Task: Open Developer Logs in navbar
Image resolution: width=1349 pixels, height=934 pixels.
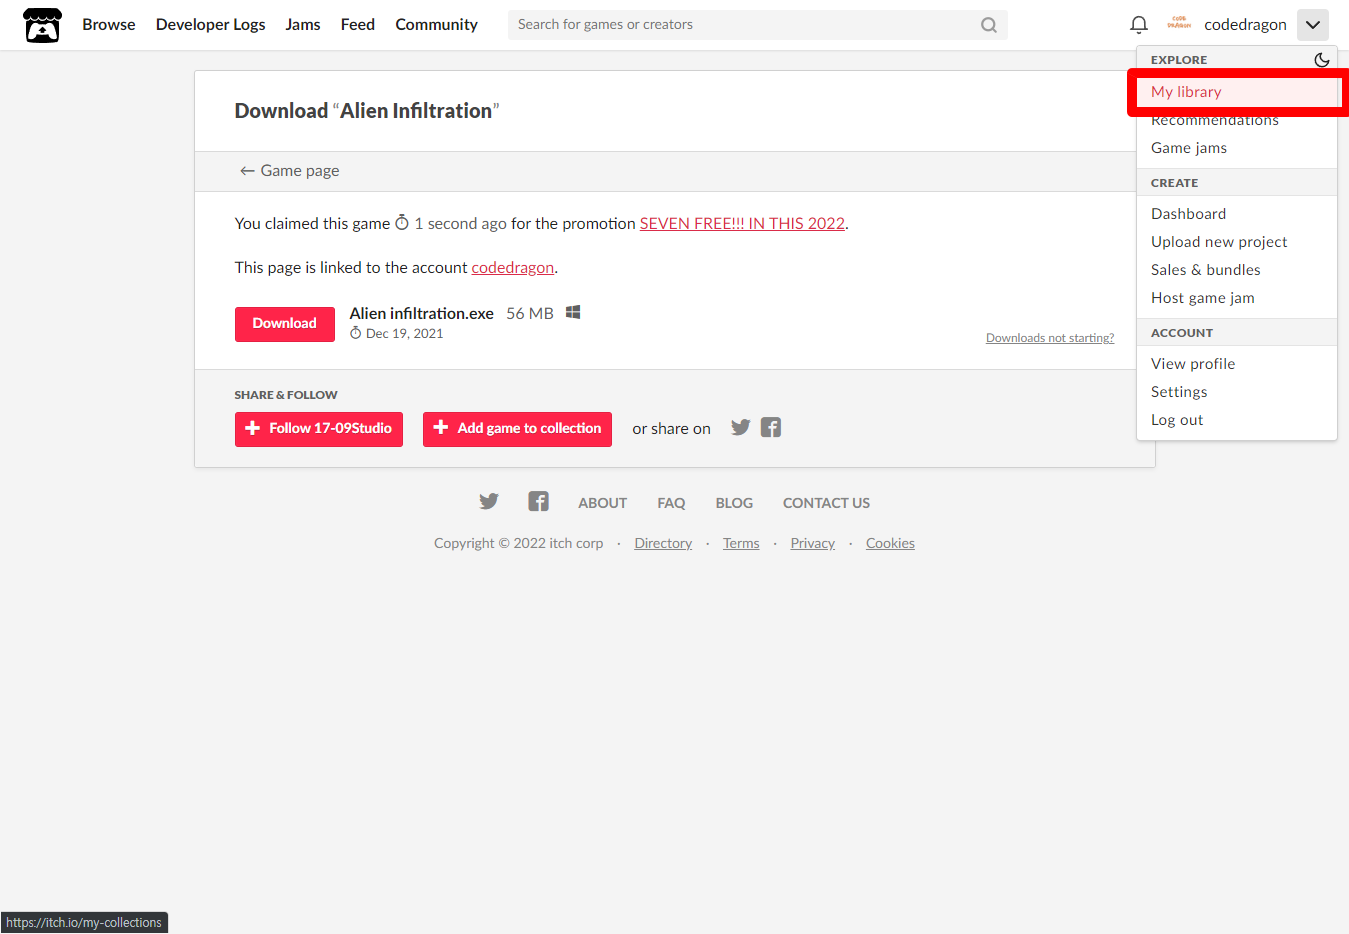Action: click(x=211, y=25)
